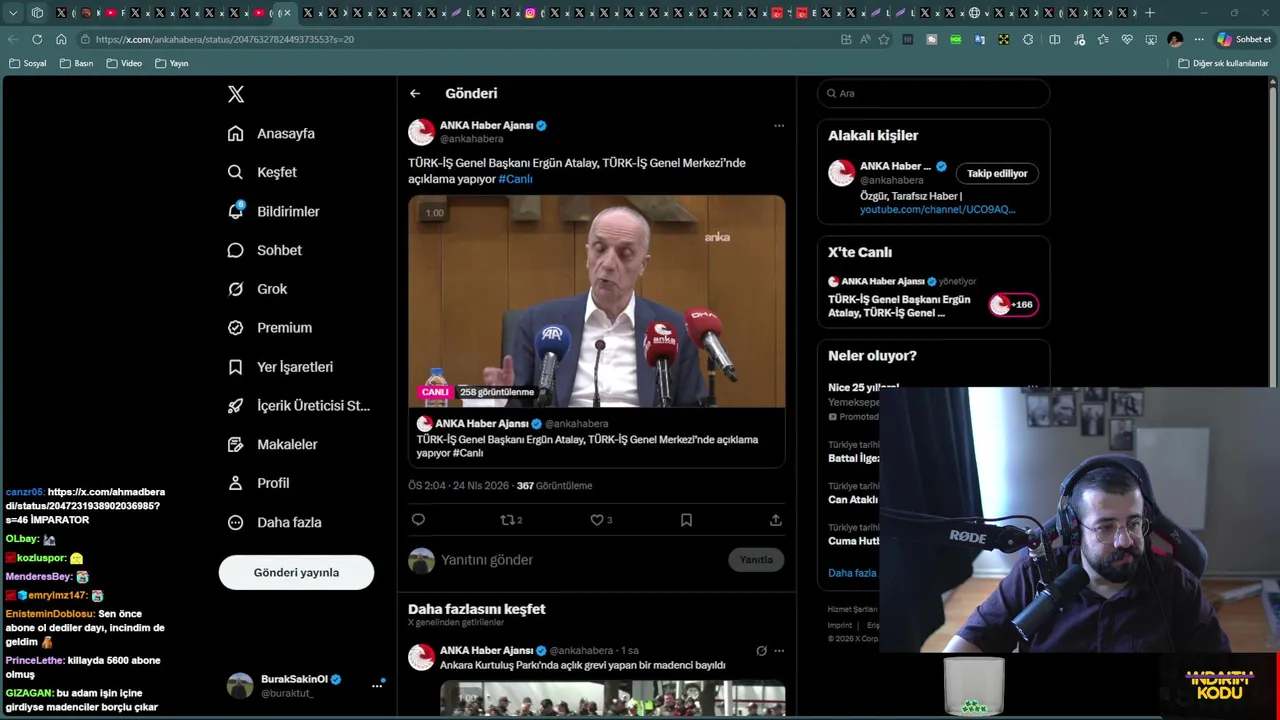Screen dimensions: 1280x720
Task: Open Profil page
Action: pyautogui.click(x=258, y=483)
